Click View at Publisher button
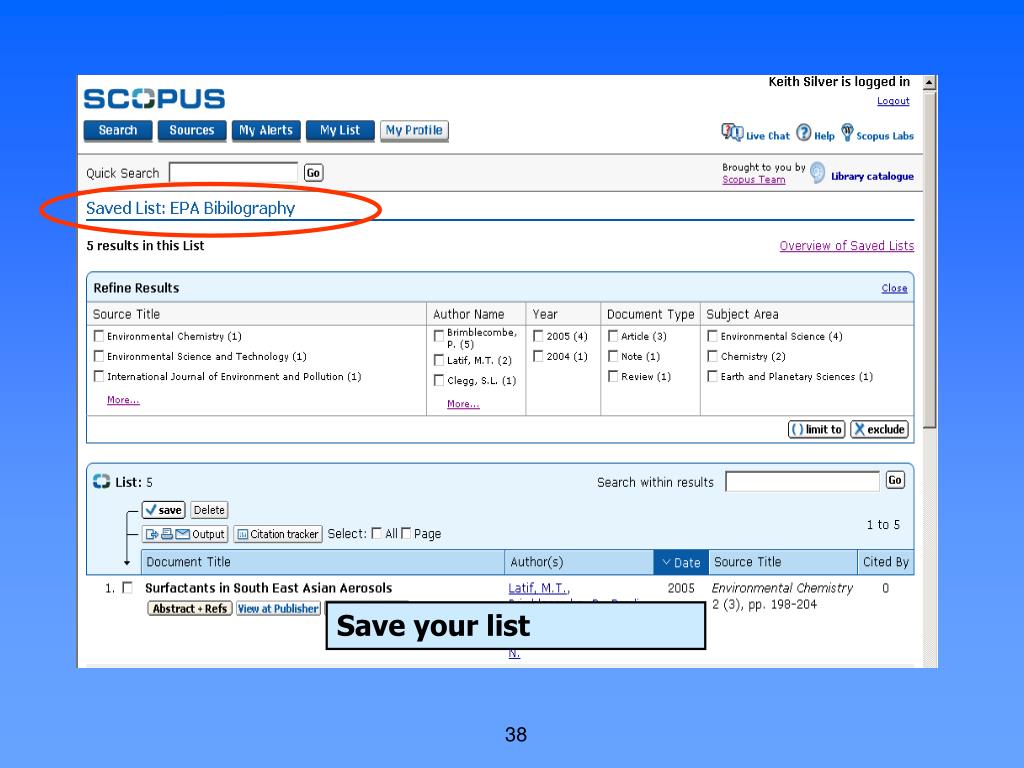The height and width of the screenshot is (768, 1024). click(x=278, y=608)
